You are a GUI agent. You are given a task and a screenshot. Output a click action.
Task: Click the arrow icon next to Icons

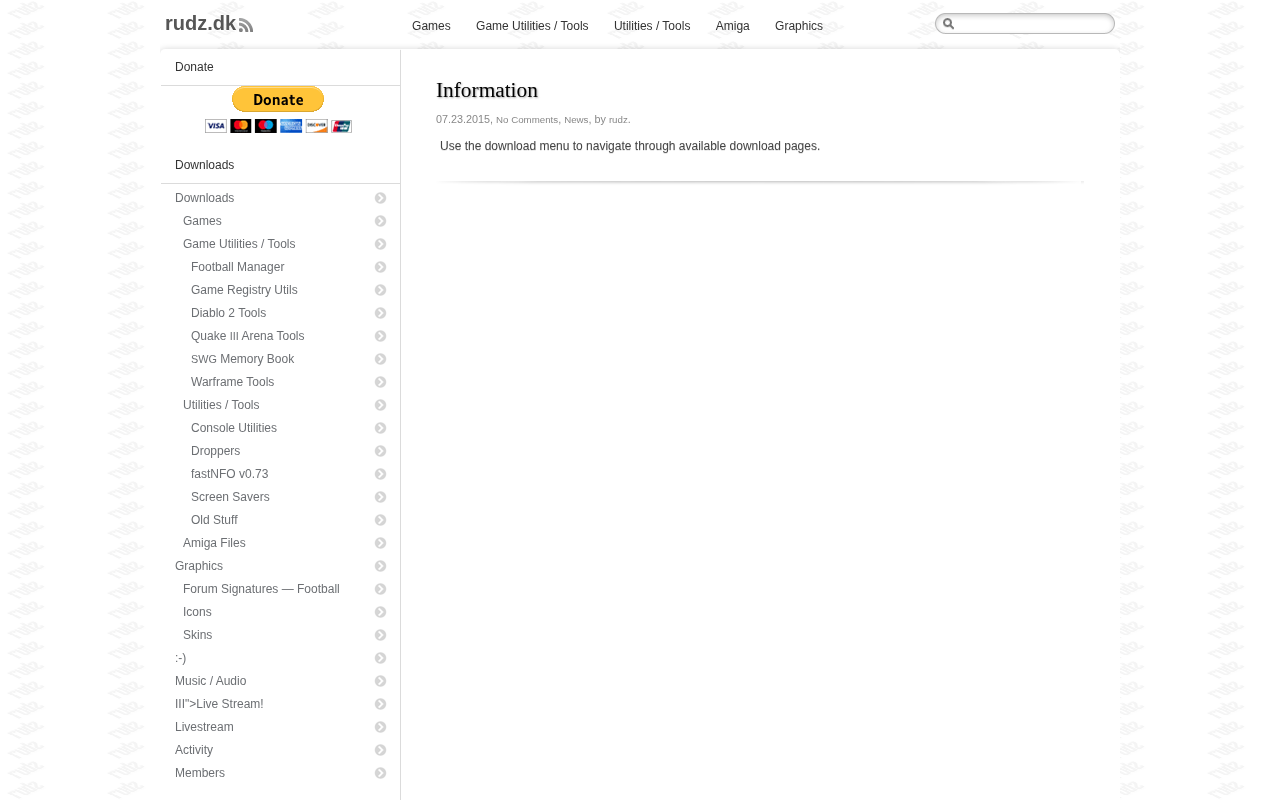point(381,612)
